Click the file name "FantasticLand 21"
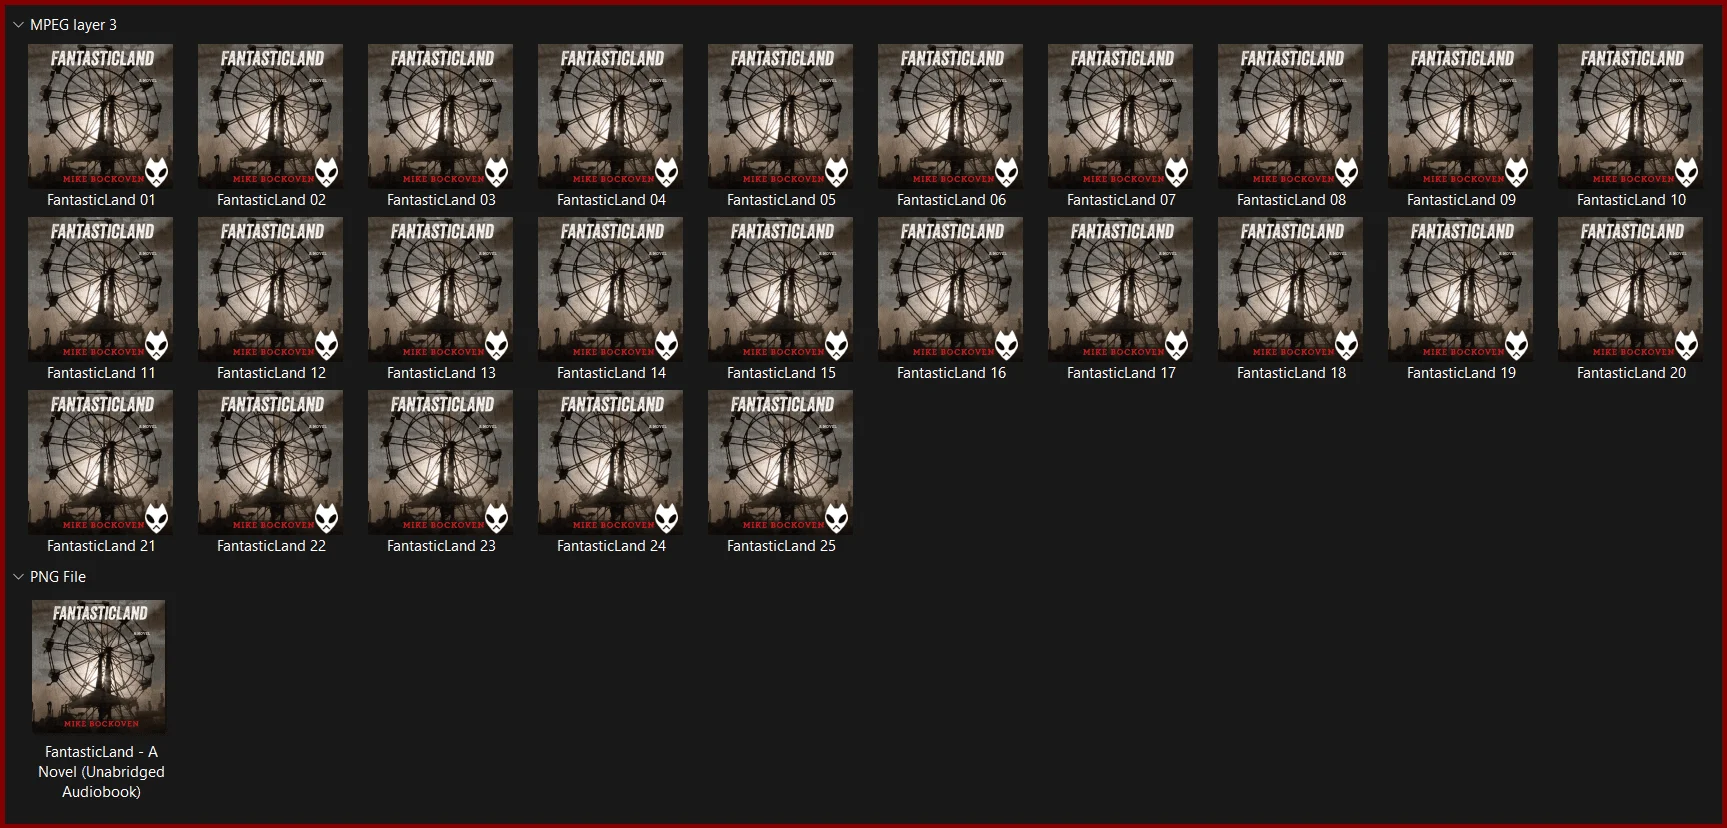 101,546
